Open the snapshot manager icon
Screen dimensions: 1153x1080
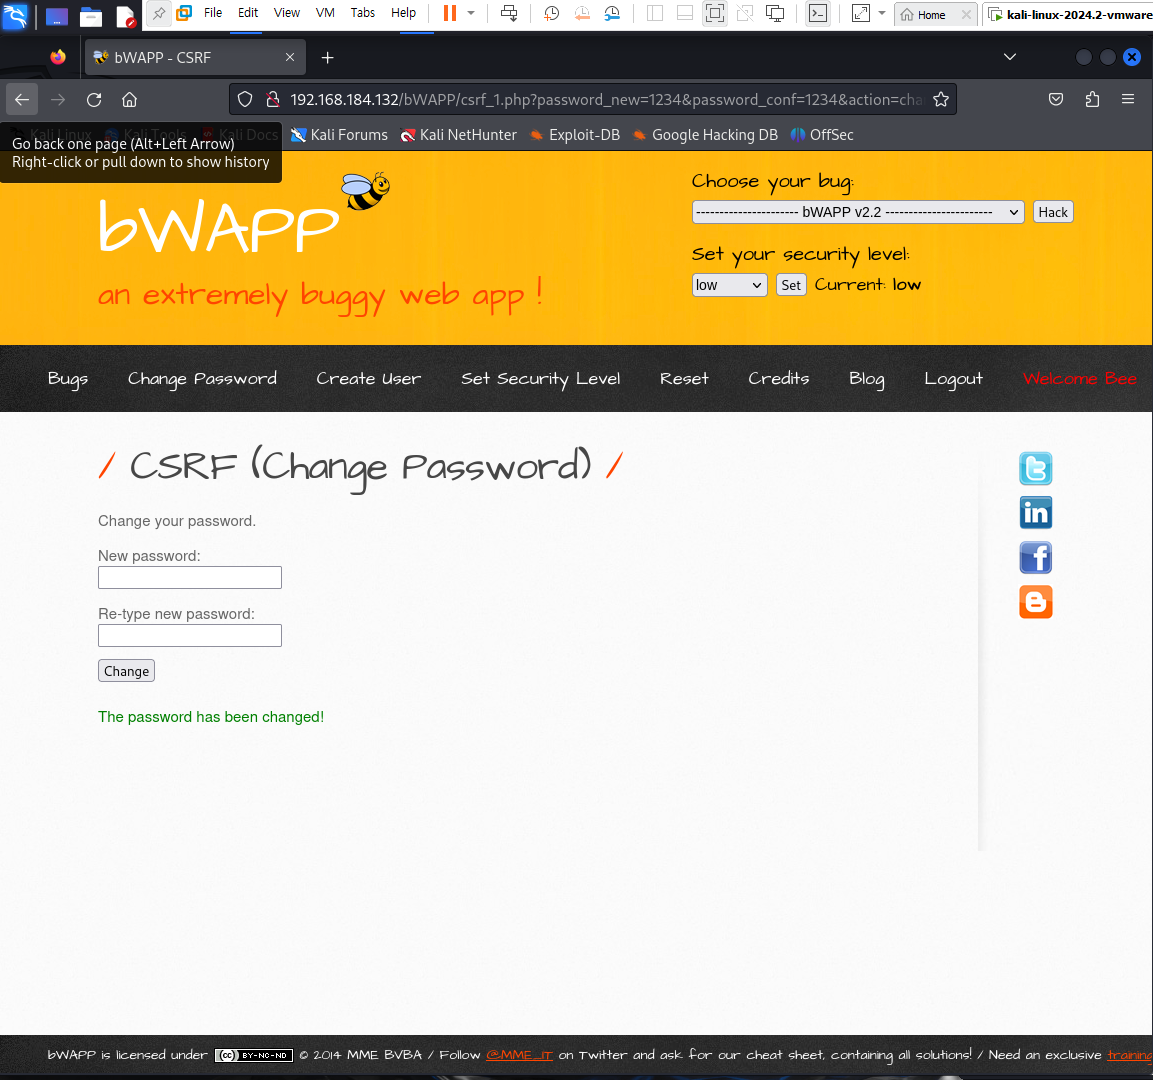pyautogui.click(x=612, y=13)
